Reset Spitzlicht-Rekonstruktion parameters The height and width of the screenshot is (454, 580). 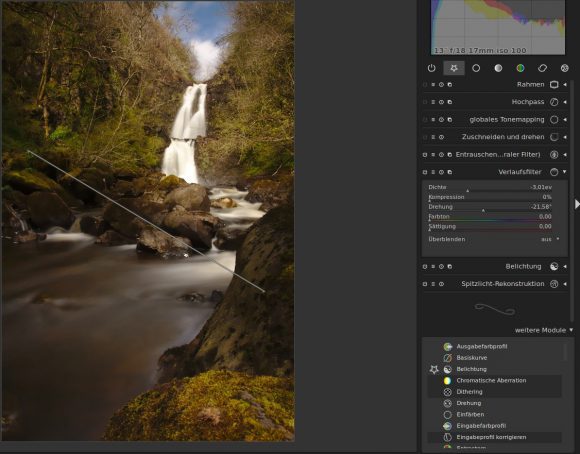[x=441, y=284]
